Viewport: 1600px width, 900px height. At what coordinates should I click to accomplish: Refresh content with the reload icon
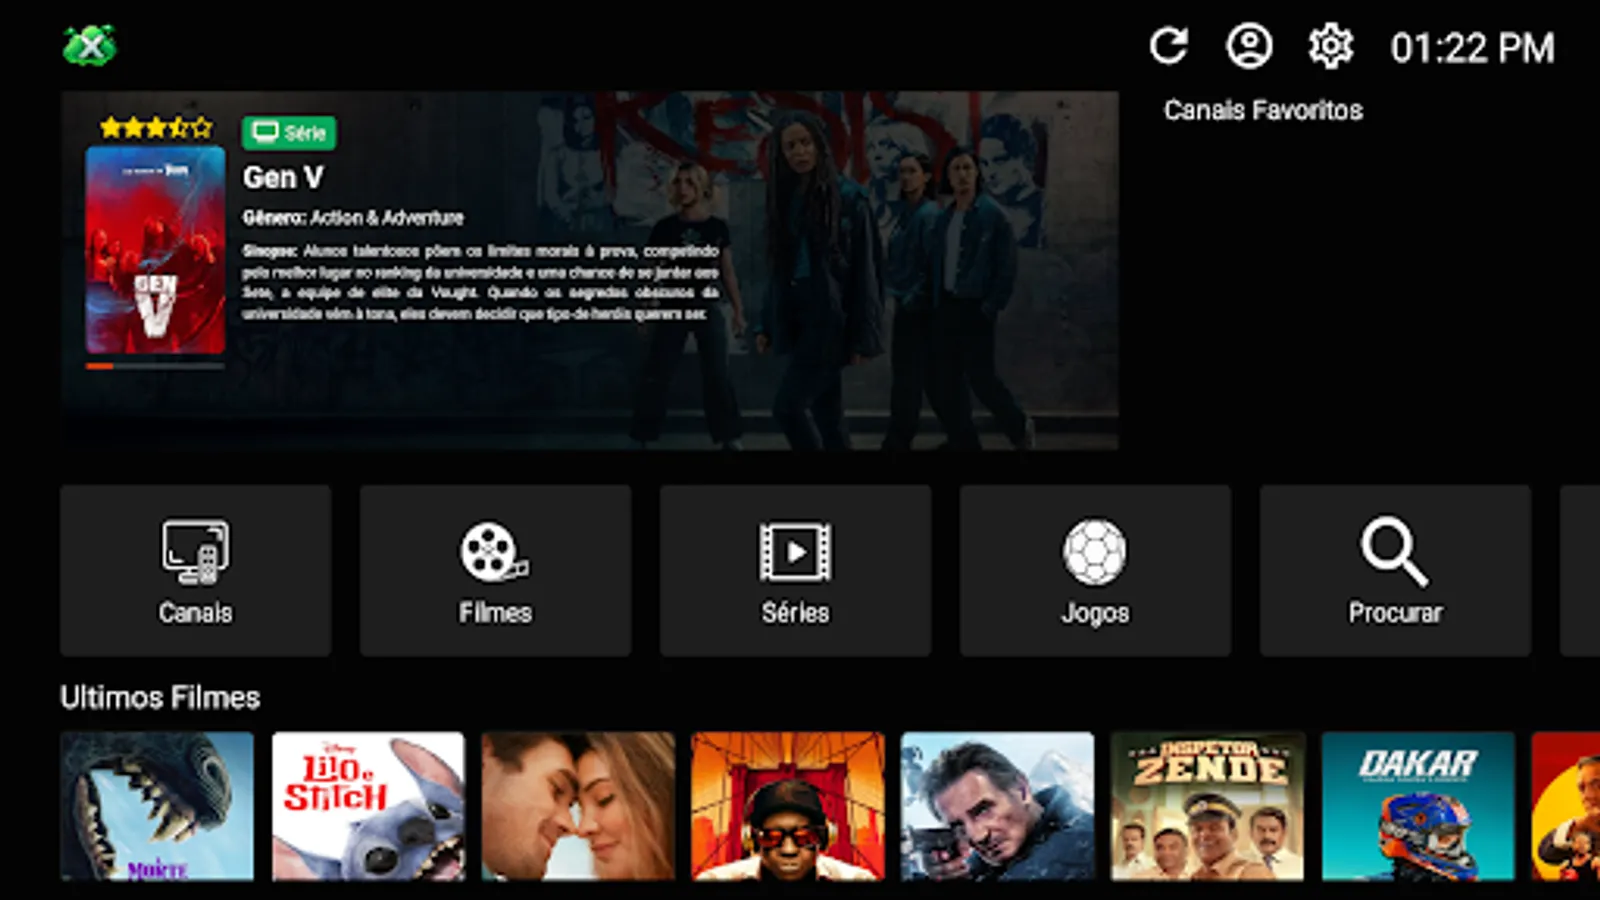coord(1168,46)
